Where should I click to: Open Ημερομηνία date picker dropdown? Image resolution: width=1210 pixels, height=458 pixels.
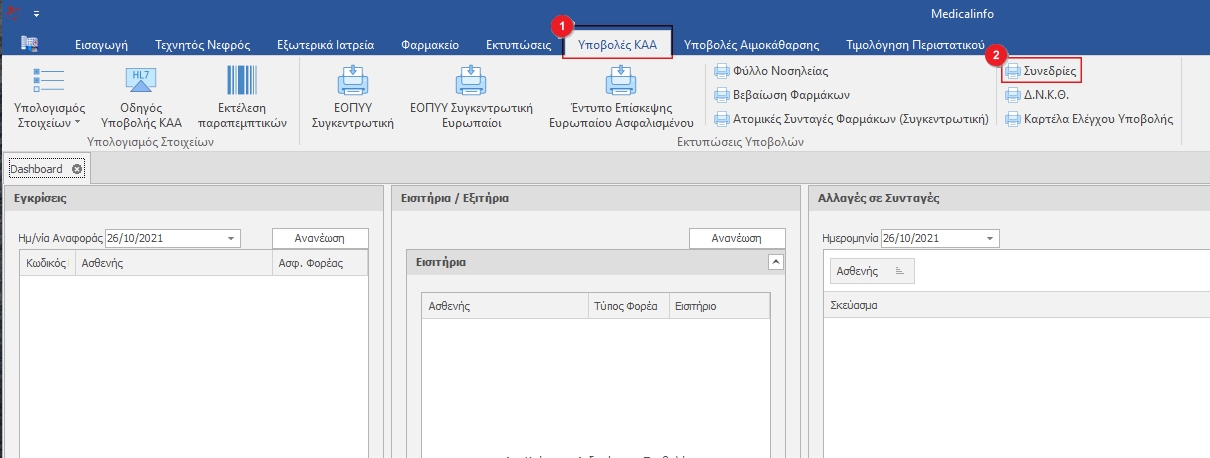click(x=990, y=239)
